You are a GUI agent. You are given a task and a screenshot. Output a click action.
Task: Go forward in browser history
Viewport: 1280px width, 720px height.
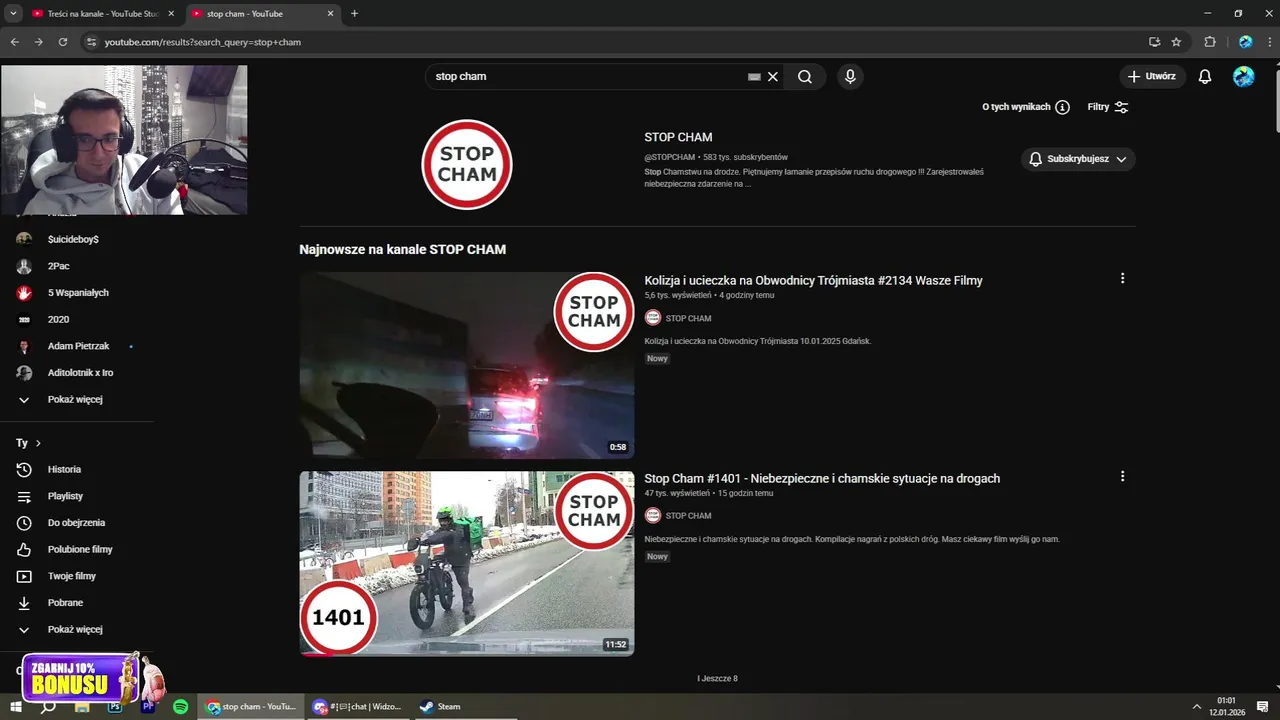point(39,42)
